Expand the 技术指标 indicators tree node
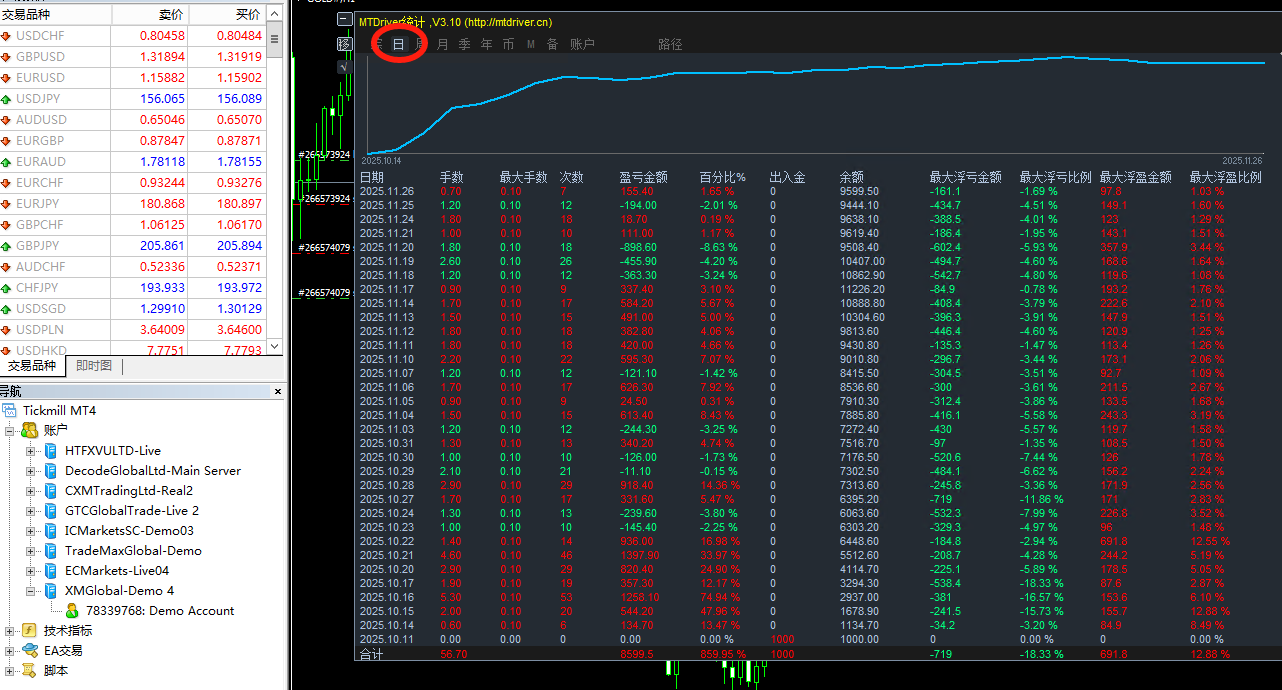Image resolution: width=1282 pixels, height=690 pixels. 10,631
